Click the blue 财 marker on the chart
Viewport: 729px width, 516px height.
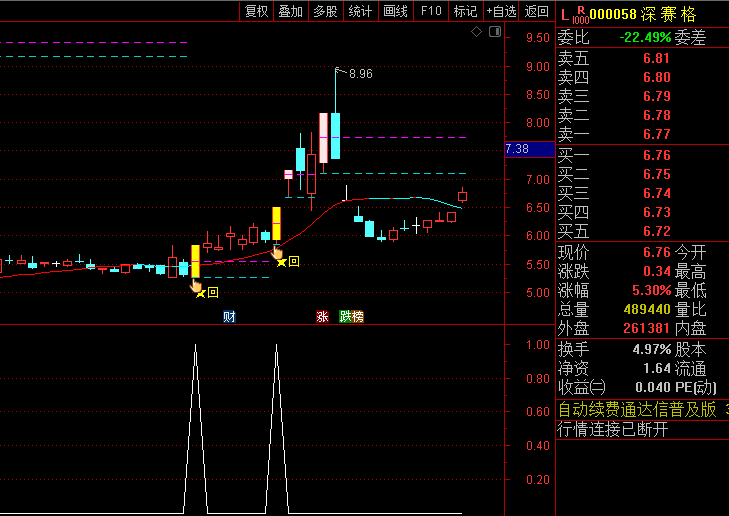(x=229, y=317)
